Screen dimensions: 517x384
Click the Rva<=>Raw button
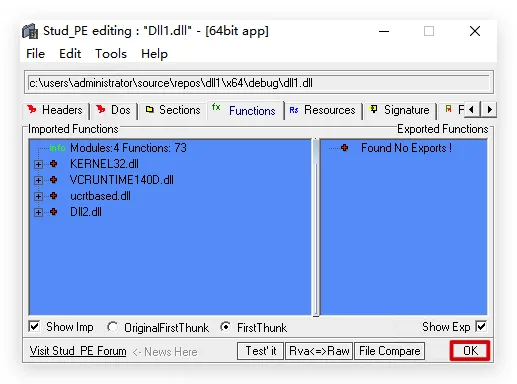pos(319,351)
